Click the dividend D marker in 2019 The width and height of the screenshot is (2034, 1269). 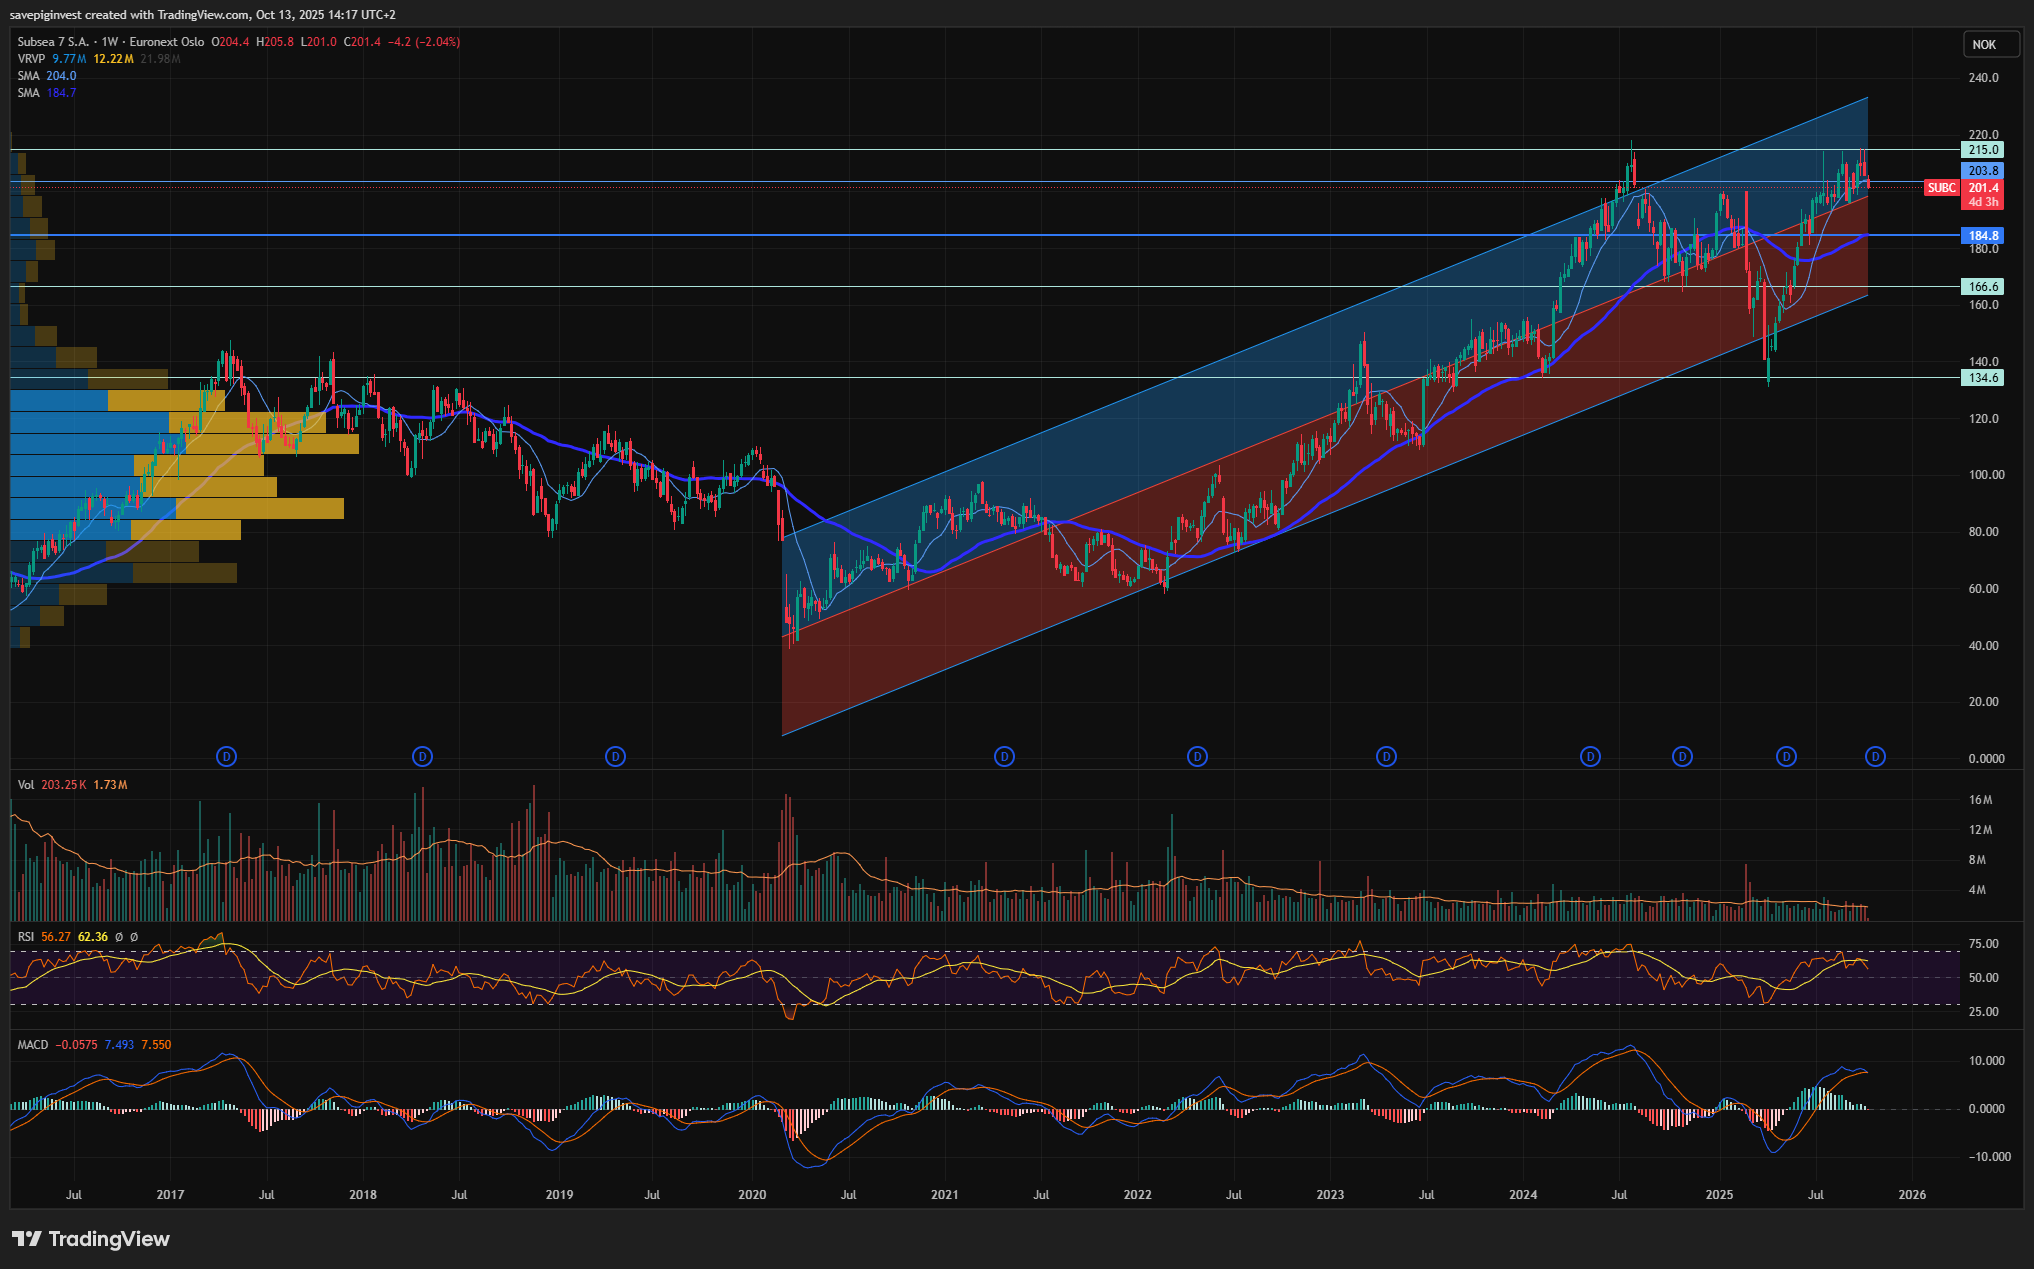click(616, 757)
